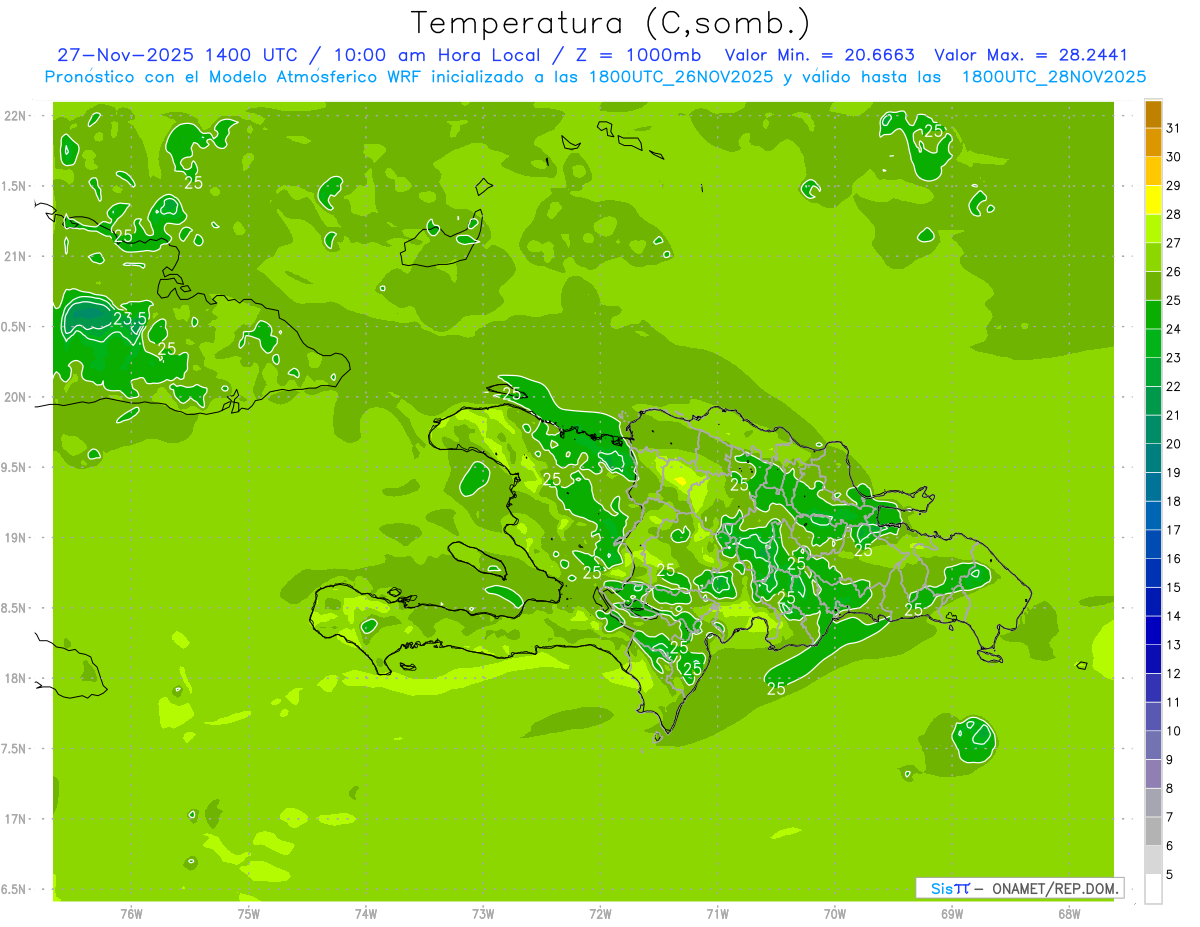Click the orange legend swatch between 30 and 31
The image size is (1200, 927).
1153,143
